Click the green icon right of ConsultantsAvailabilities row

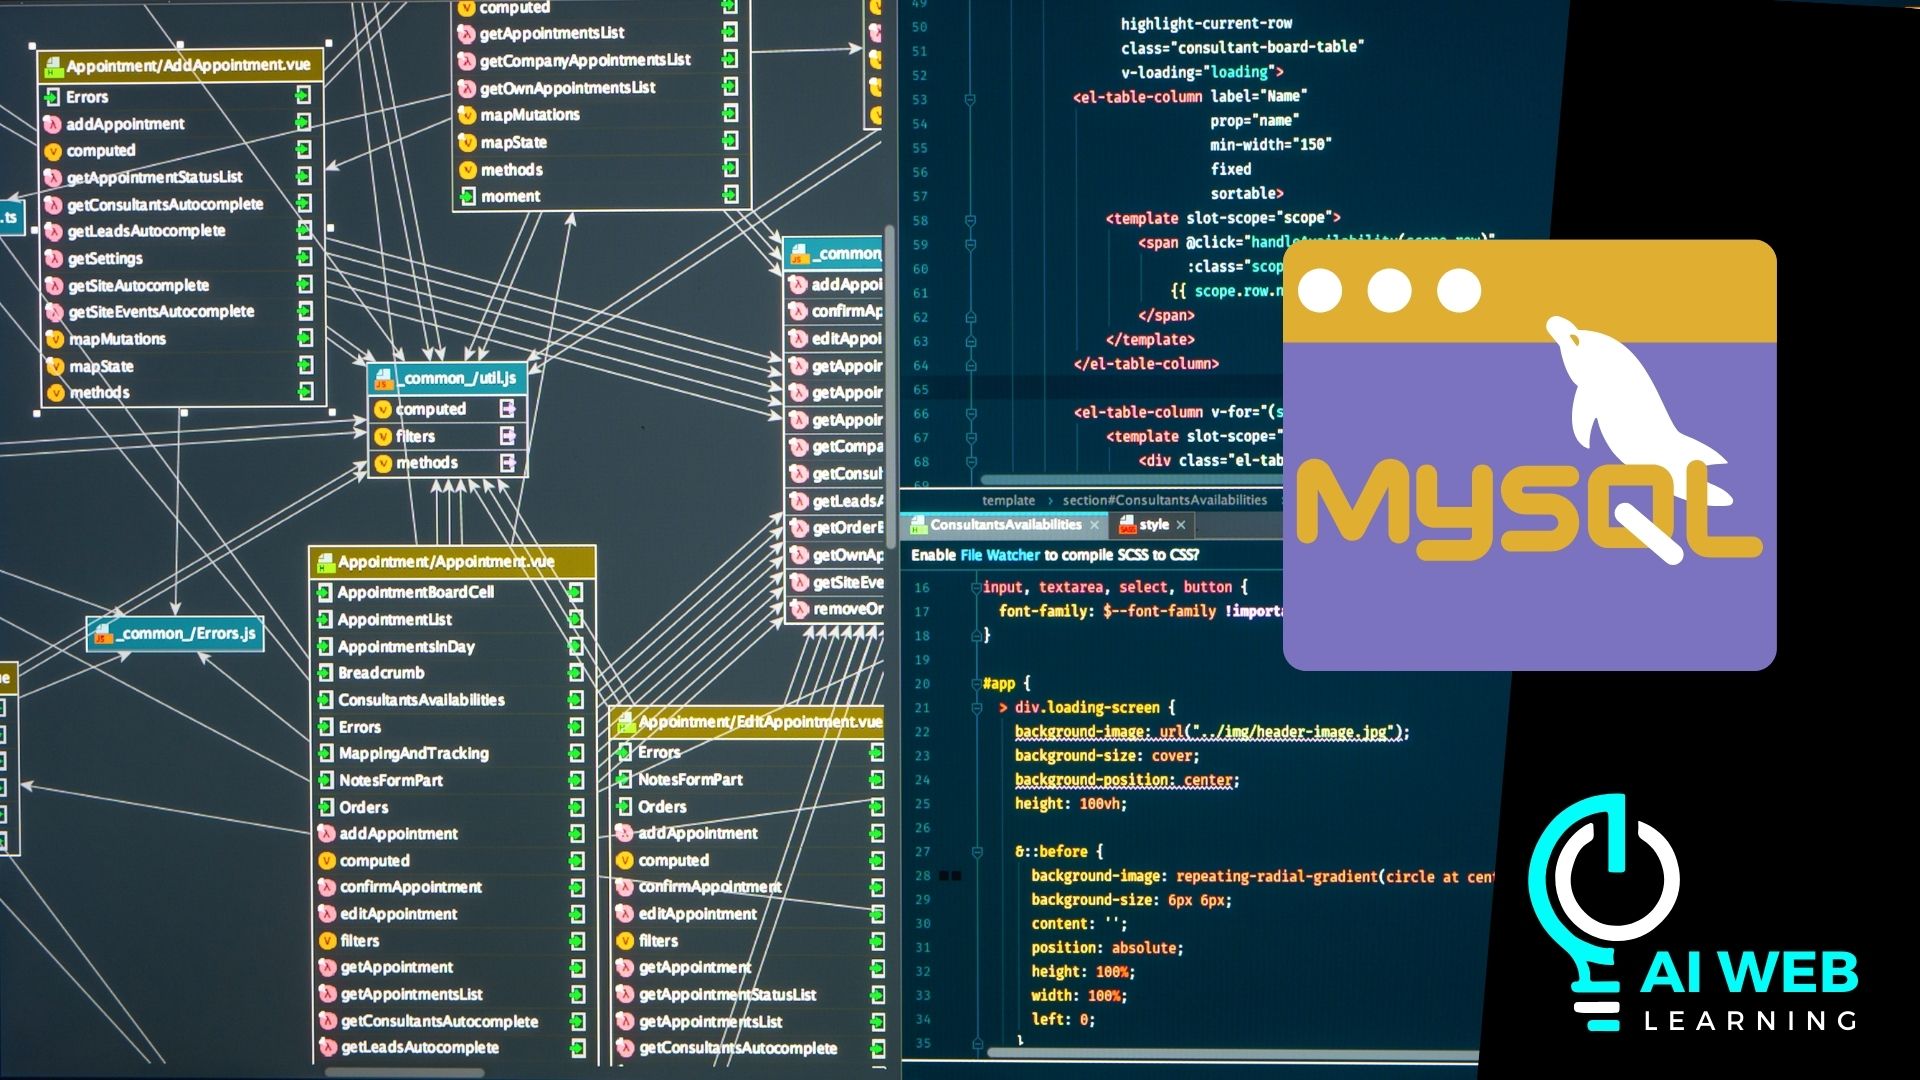tap(576, 700)
